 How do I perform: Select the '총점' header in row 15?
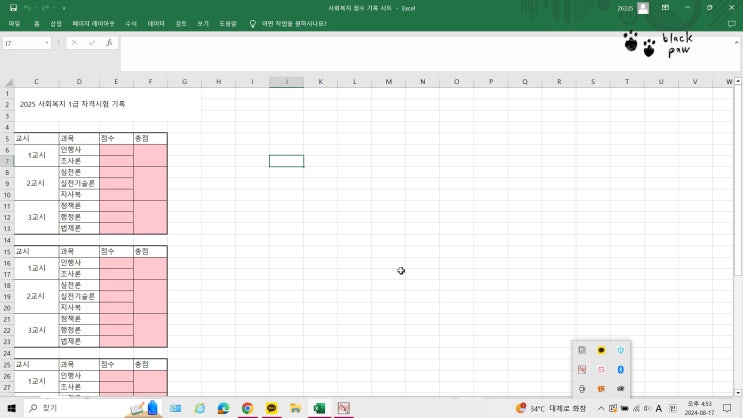pos(150,251)
